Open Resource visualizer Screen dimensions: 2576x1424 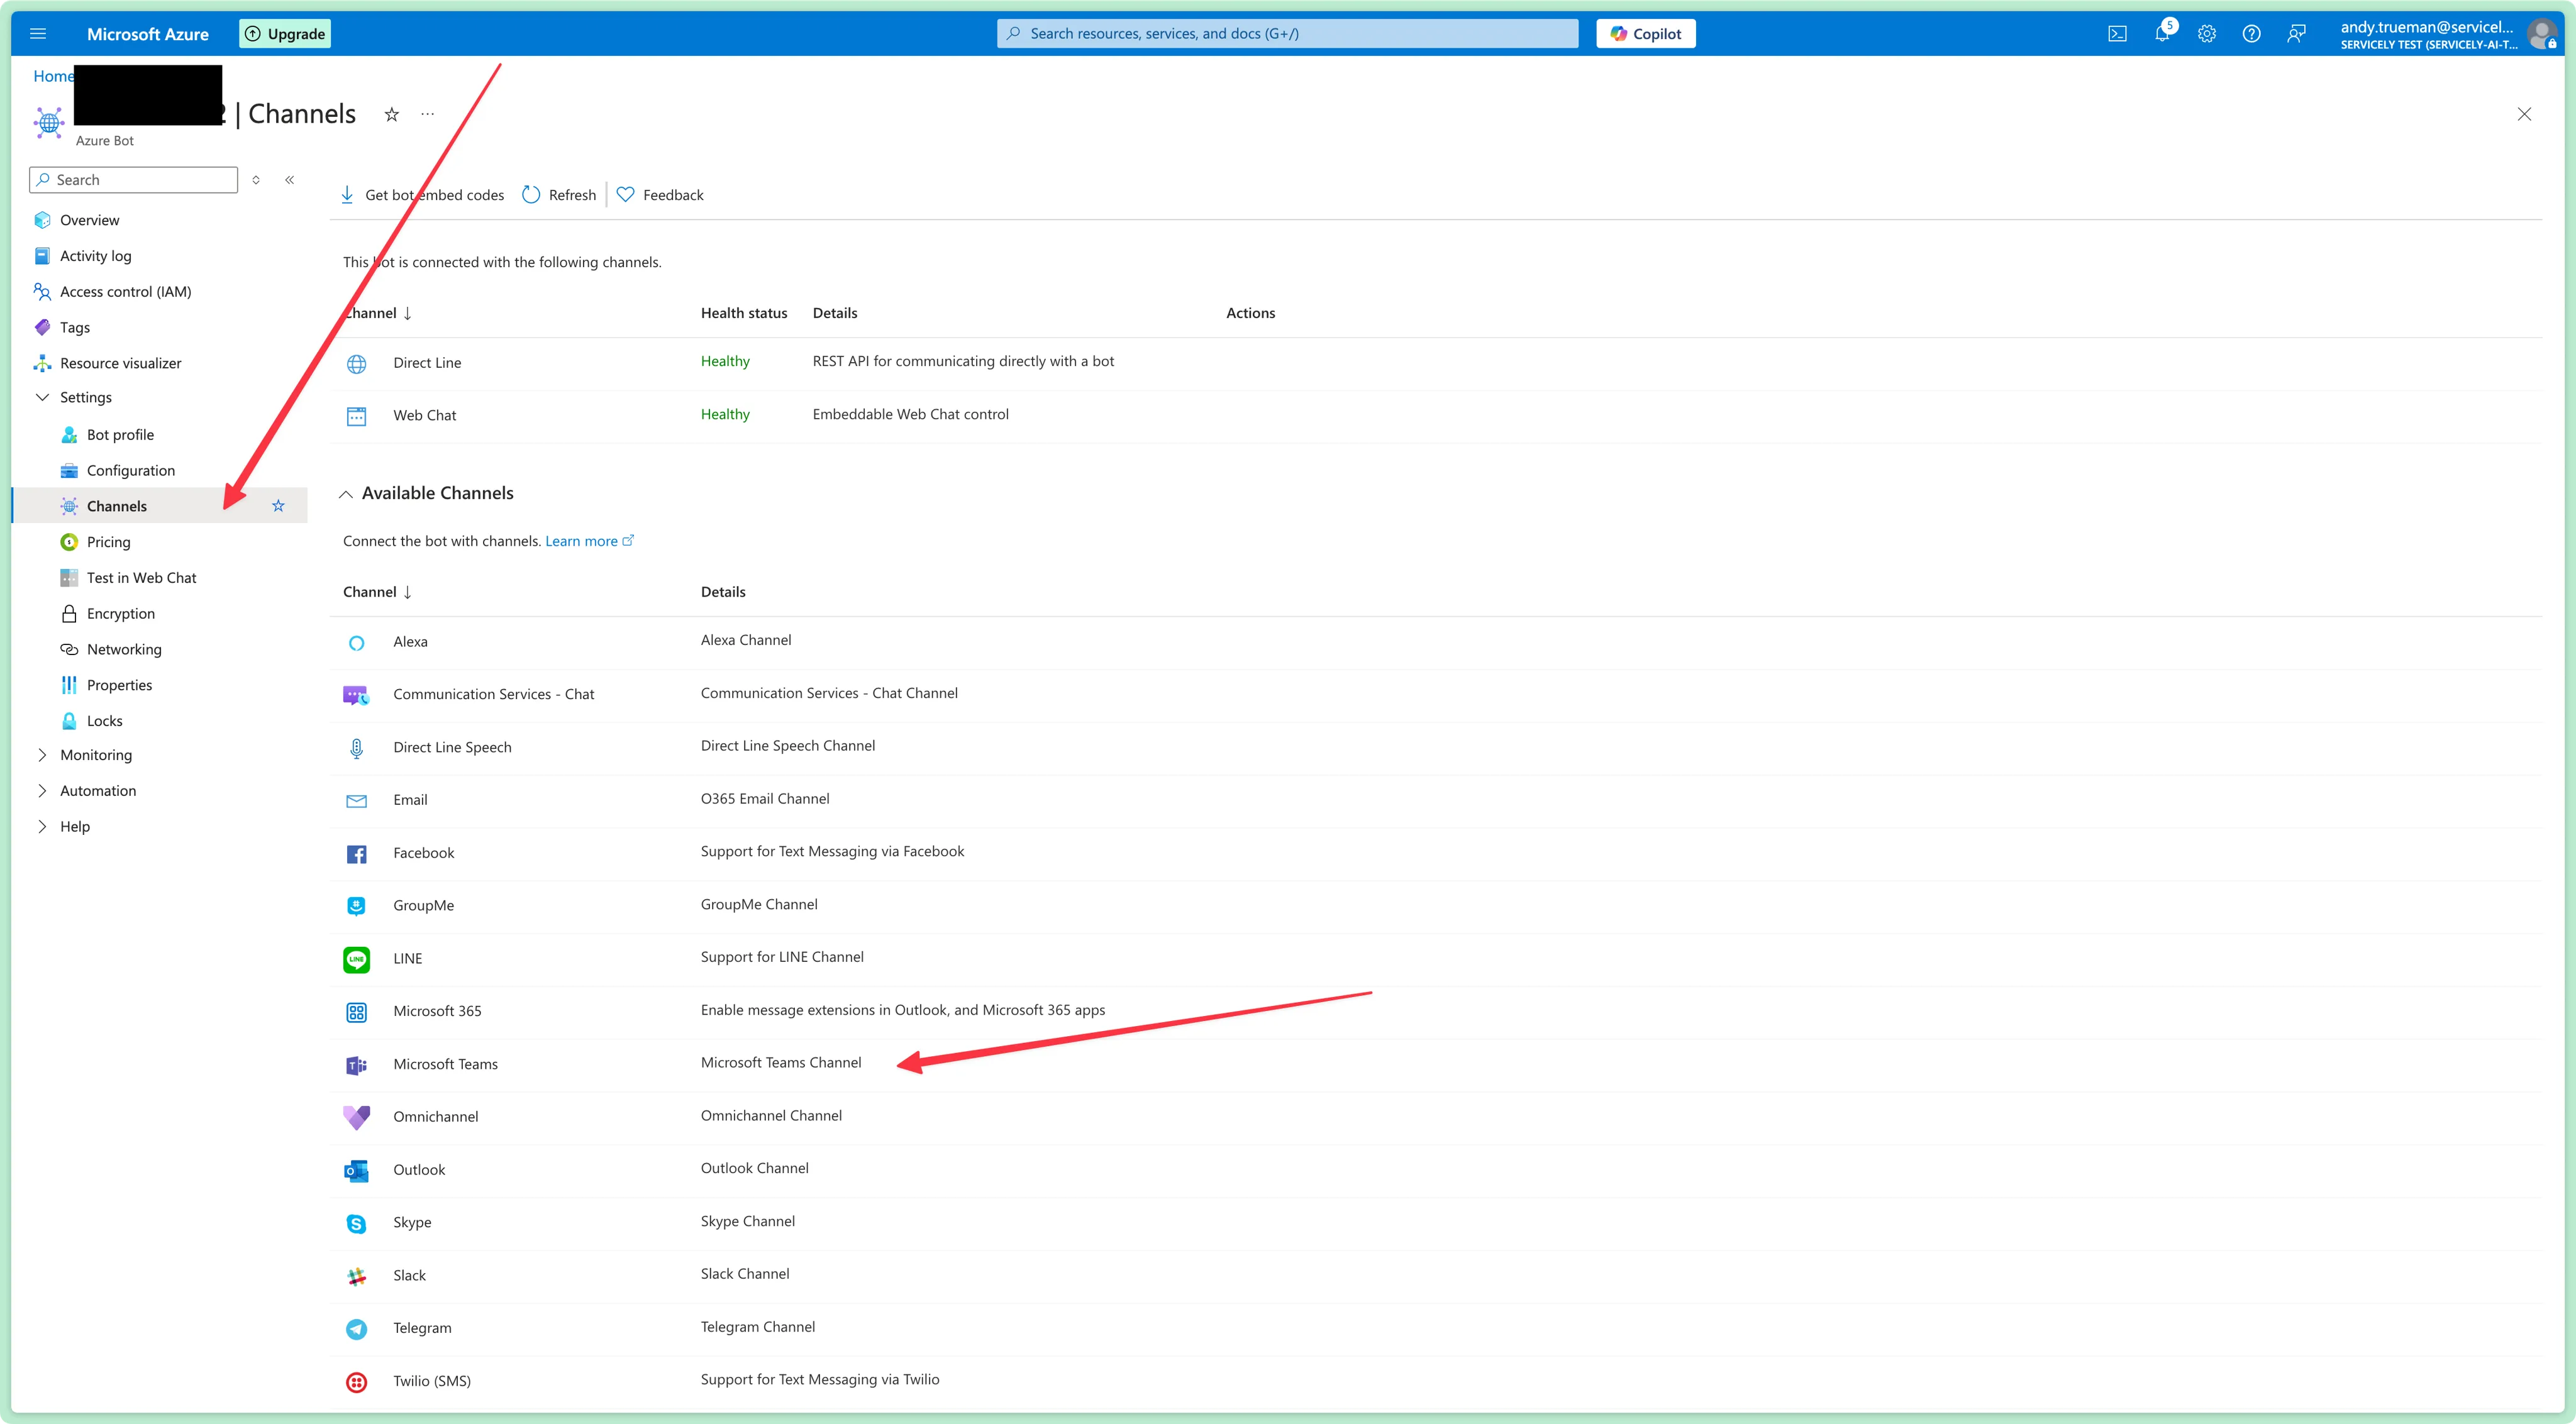click(120, 363)
